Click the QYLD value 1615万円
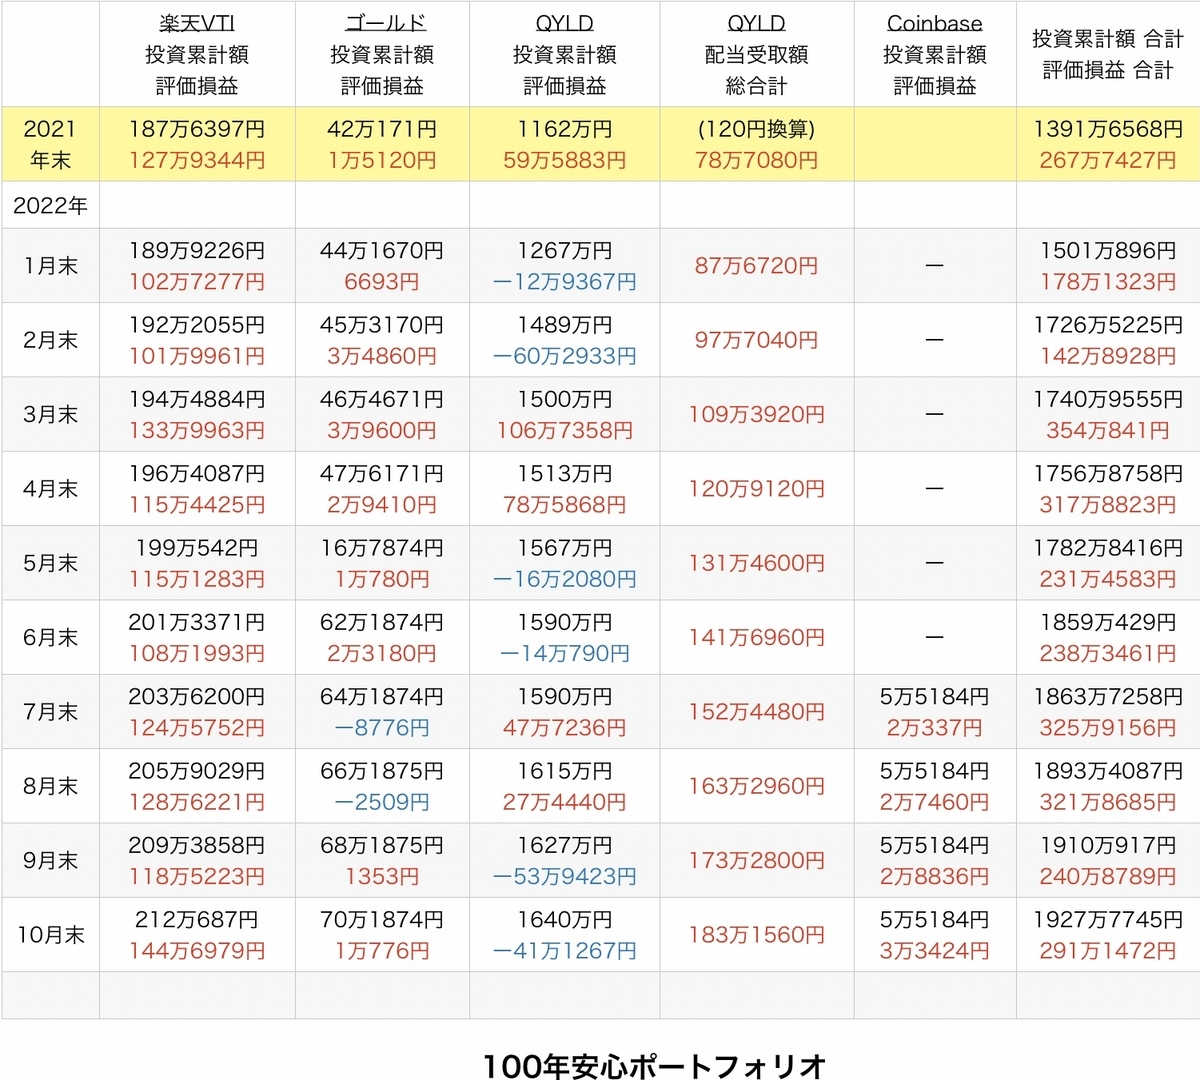 pos(565,771)
